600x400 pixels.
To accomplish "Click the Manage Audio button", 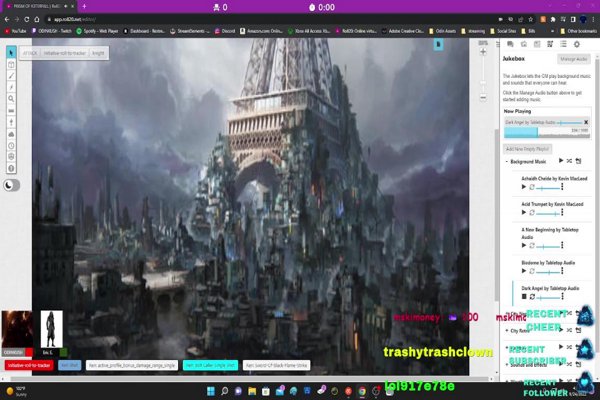I will click(x=574, y=59).
